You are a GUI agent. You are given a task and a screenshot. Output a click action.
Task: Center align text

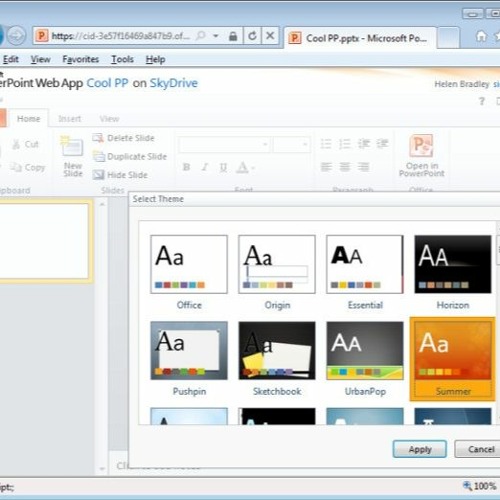click(x=345, y=166)
